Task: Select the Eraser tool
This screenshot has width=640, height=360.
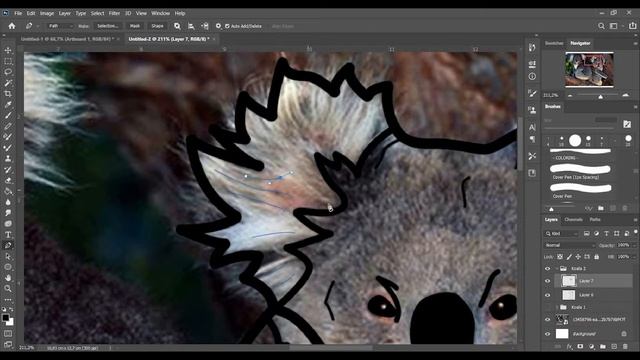Action: pyautogui.click(x=8, y=180)
